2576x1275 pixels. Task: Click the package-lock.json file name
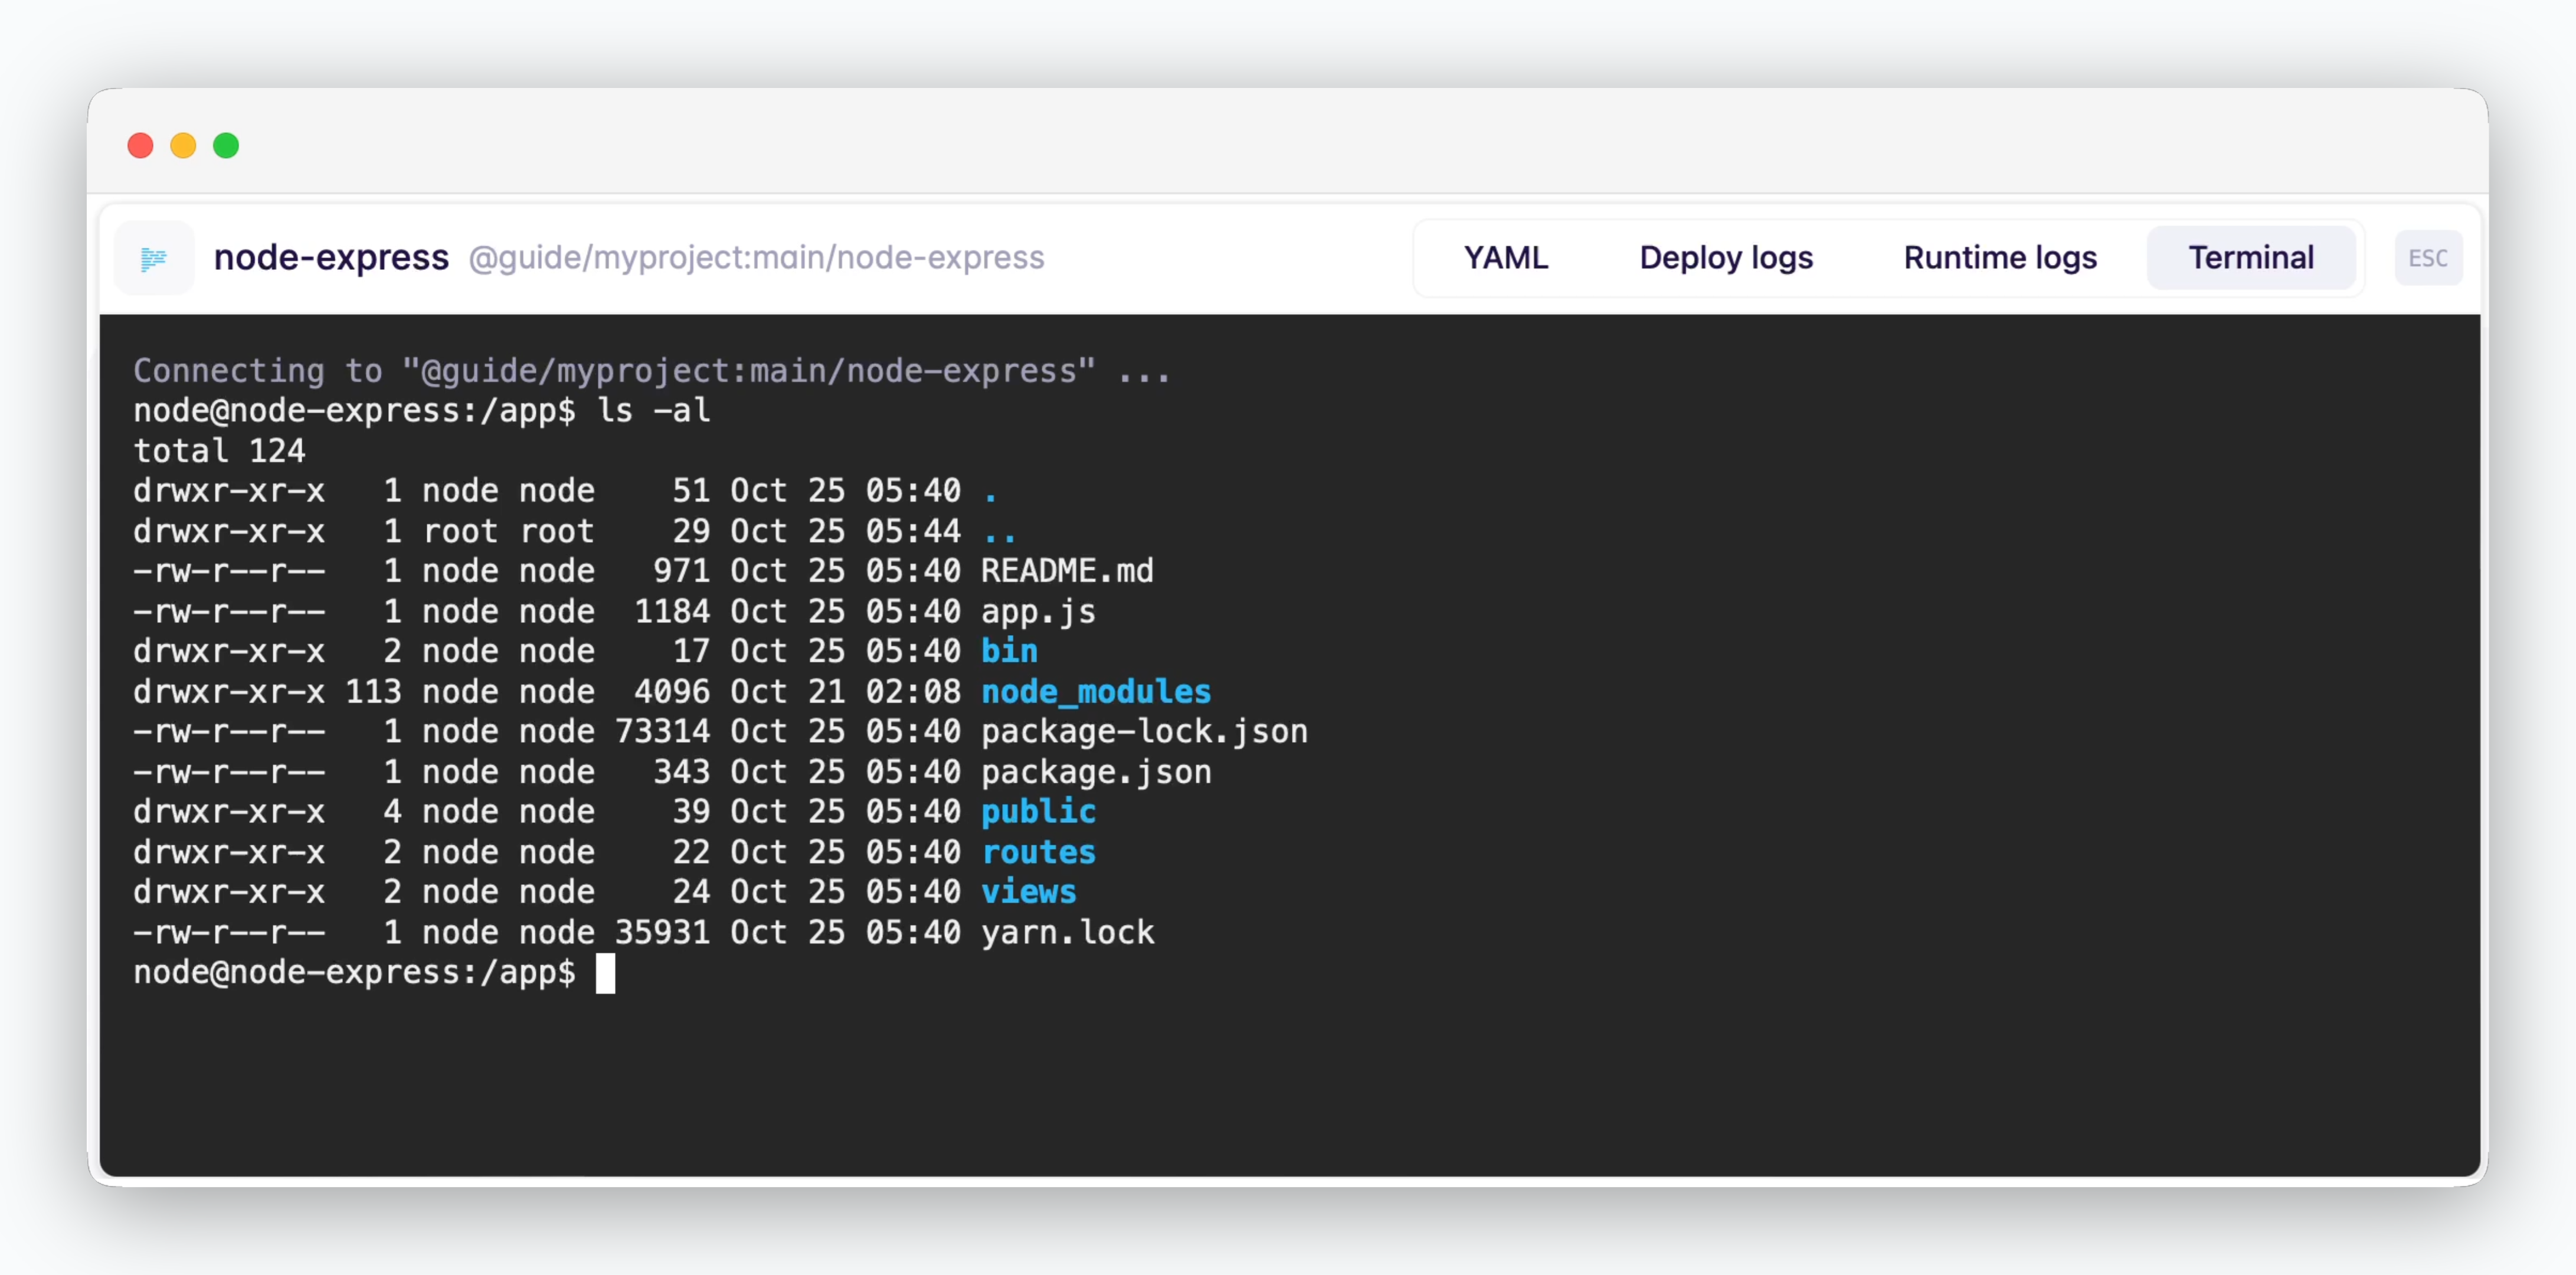1144,732
